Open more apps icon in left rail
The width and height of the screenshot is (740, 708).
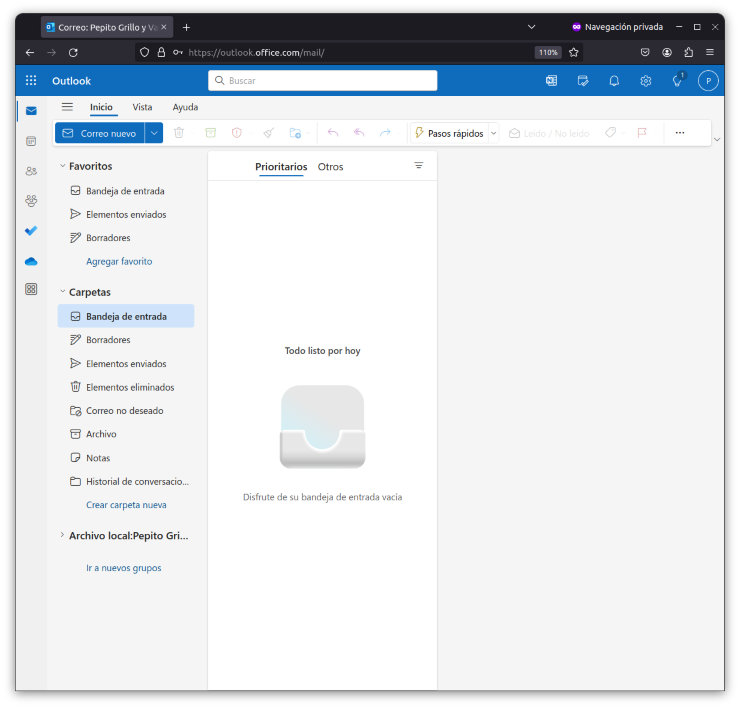[x=31, y=289]
